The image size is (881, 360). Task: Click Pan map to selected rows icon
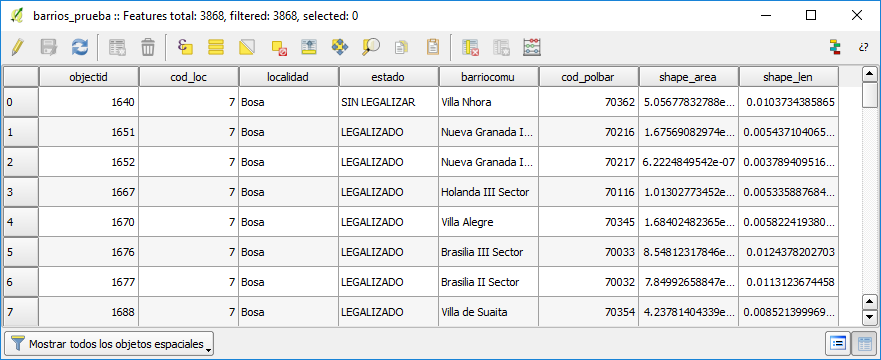(x=340, y=47)
